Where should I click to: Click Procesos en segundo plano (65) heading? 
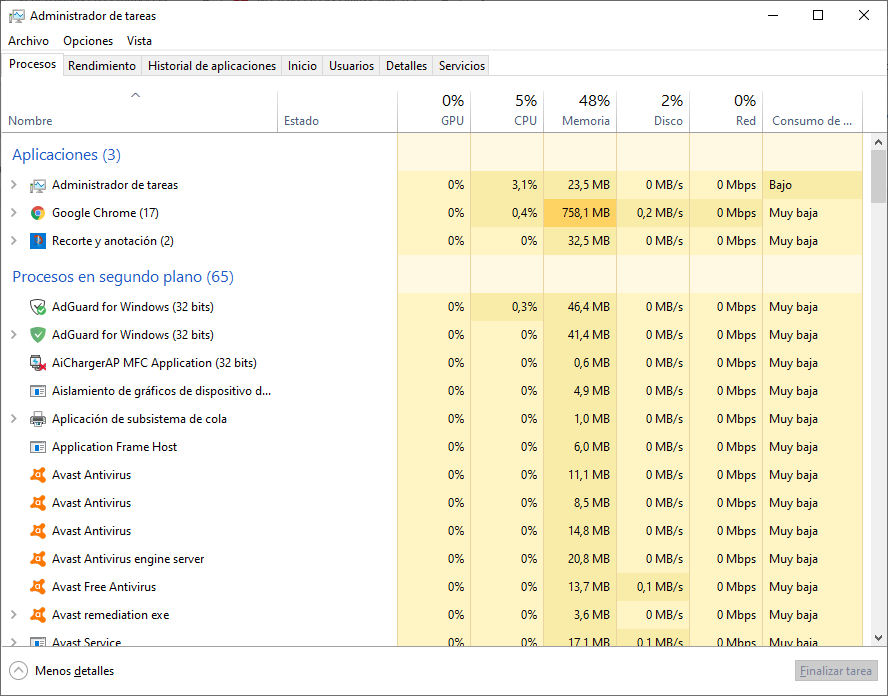123,276
